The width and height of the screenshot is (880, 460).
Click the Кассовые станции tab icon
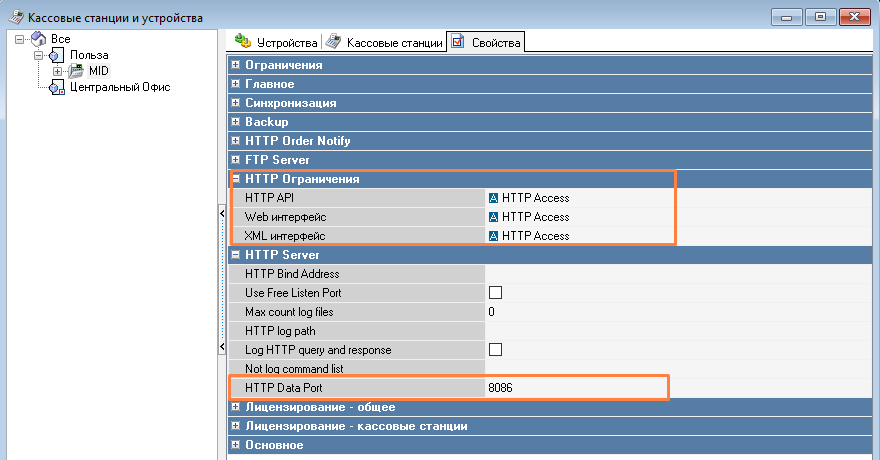(x=333, y=41)
